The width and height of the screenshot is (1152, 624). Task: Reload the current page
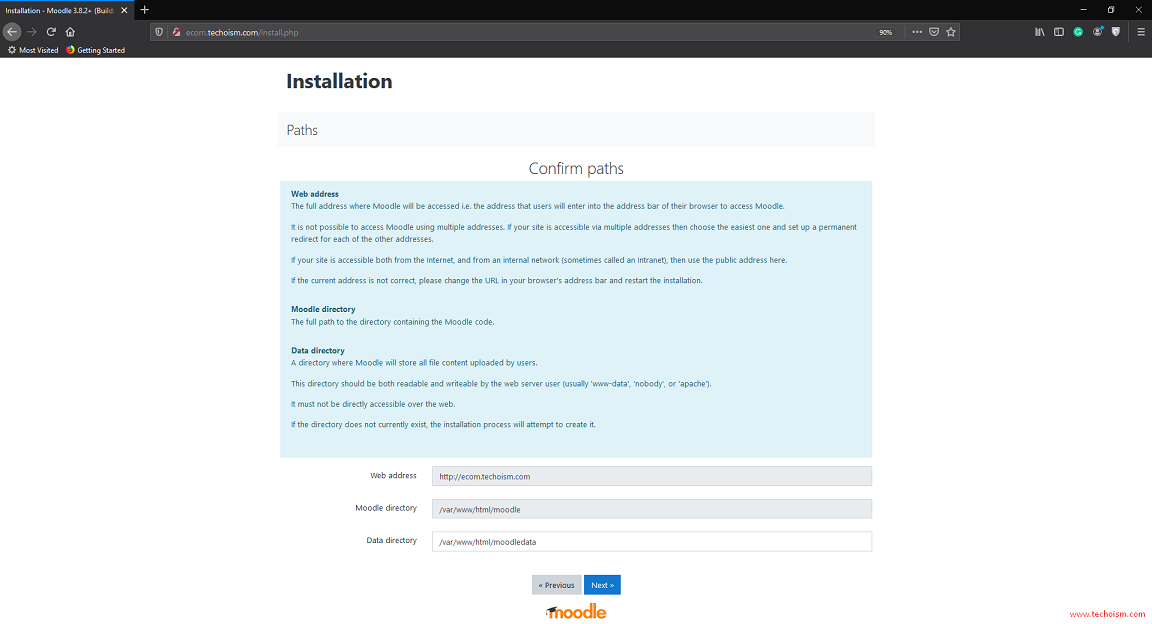[51, 32]
